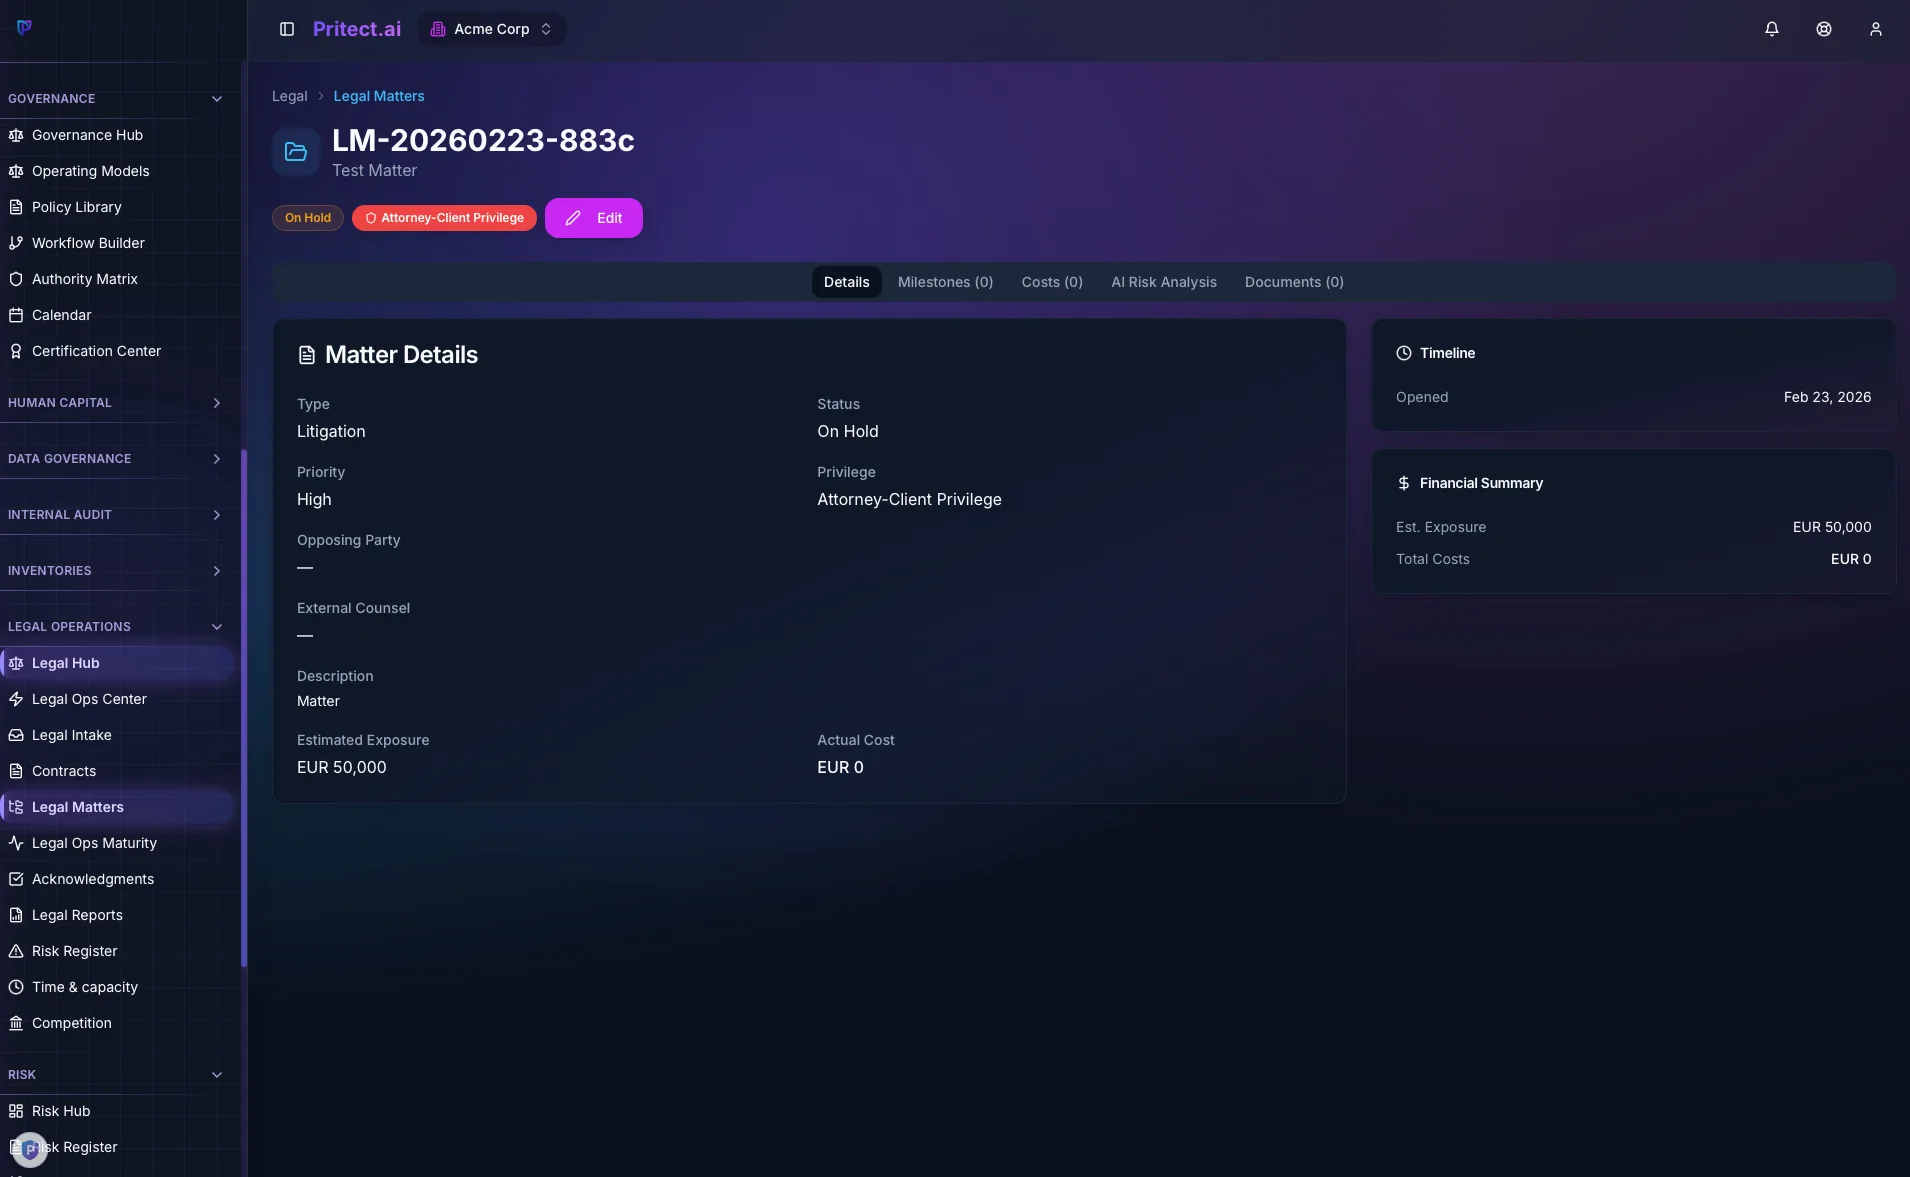Image resolution: width=1910 pixels, height=1177 pixels.
Task: Switch to the AI Risk Analysis tab
Action: coord(1164,282)
